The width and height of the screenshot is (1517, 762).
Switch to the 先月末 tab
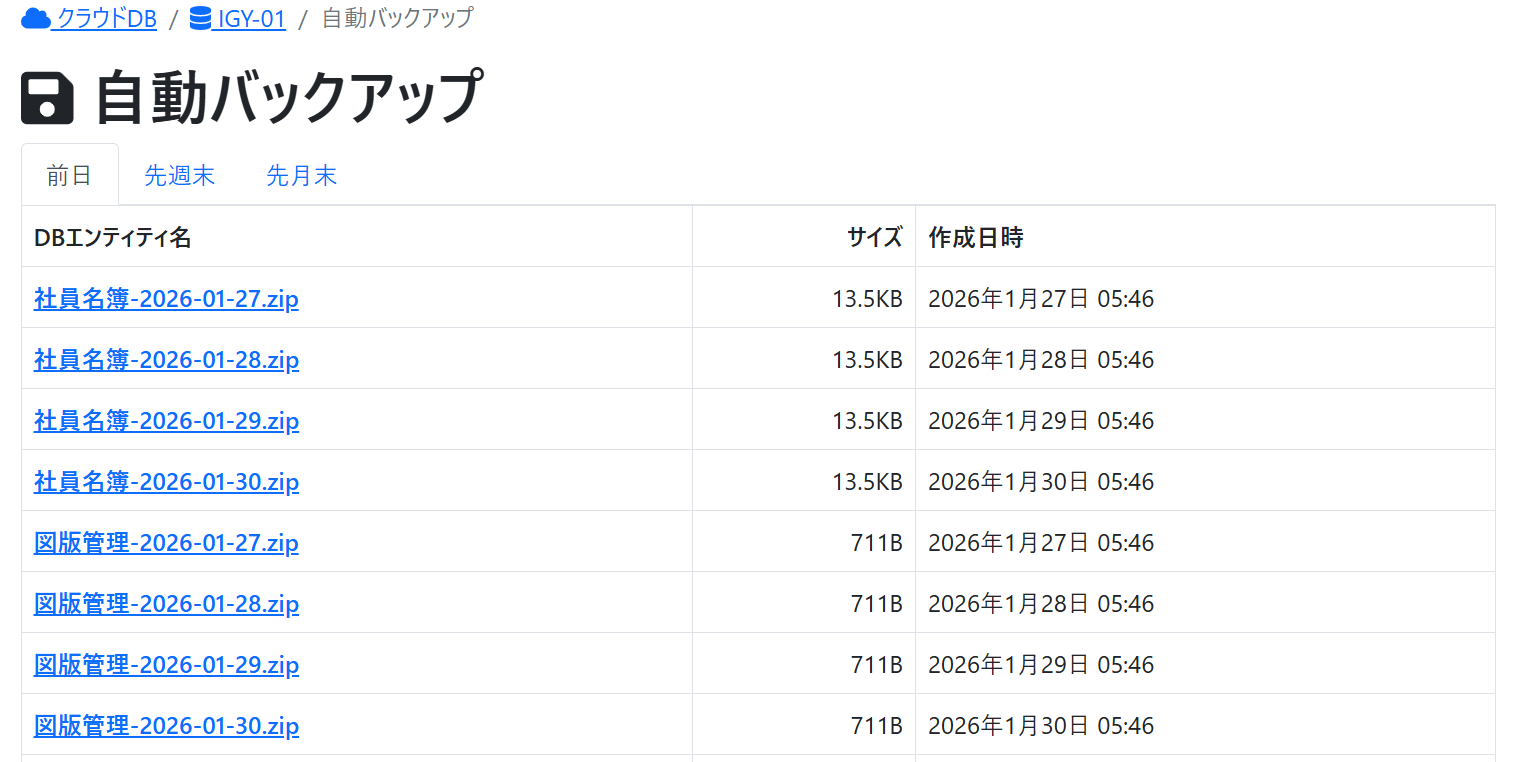pos(301,176)
